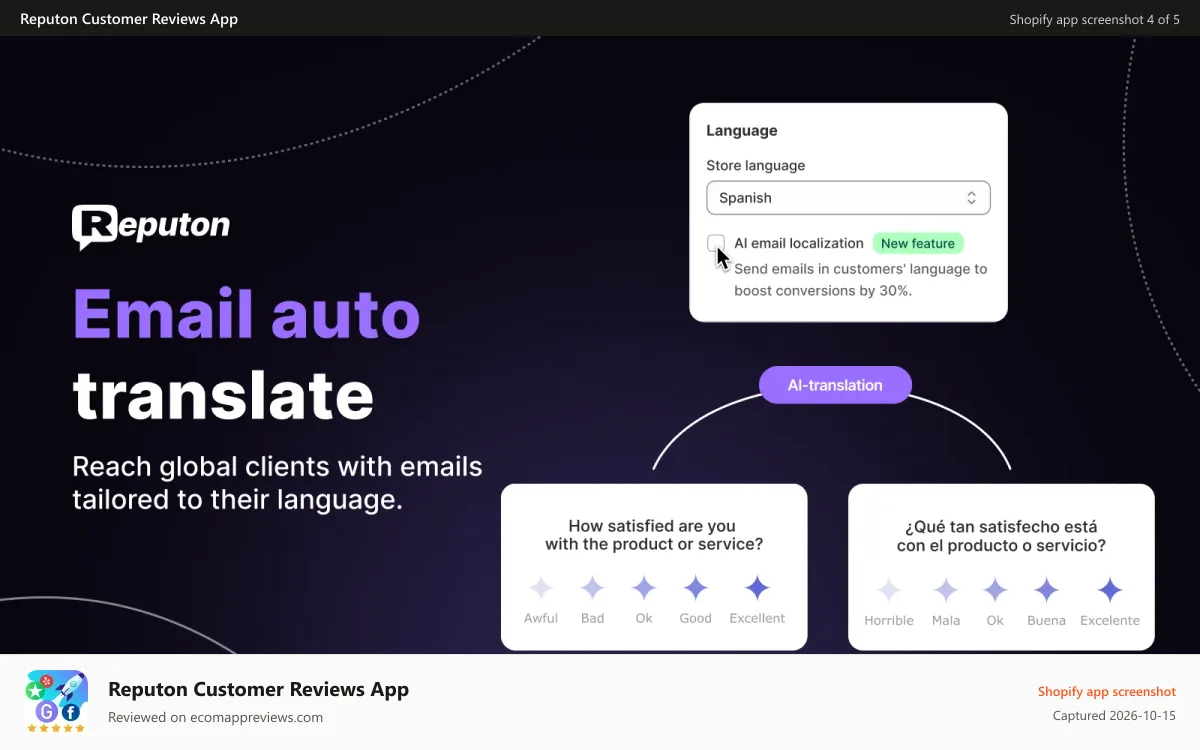Click the Shopify app screenshot 4 of 5 text
Screen dimensions: 1200x750
pyautogui.click(x=1094, y=19)
